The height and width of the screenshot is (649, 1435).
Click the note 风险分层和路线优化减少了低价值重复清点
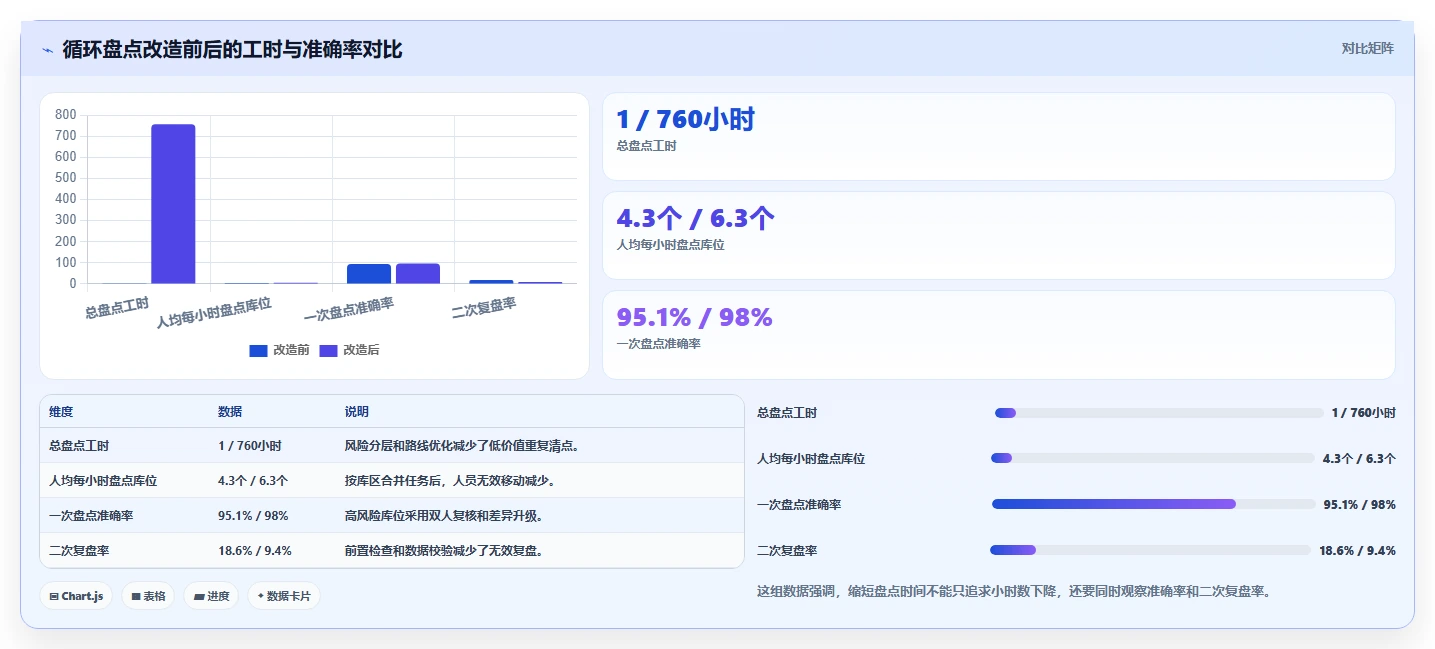[462, 446]
